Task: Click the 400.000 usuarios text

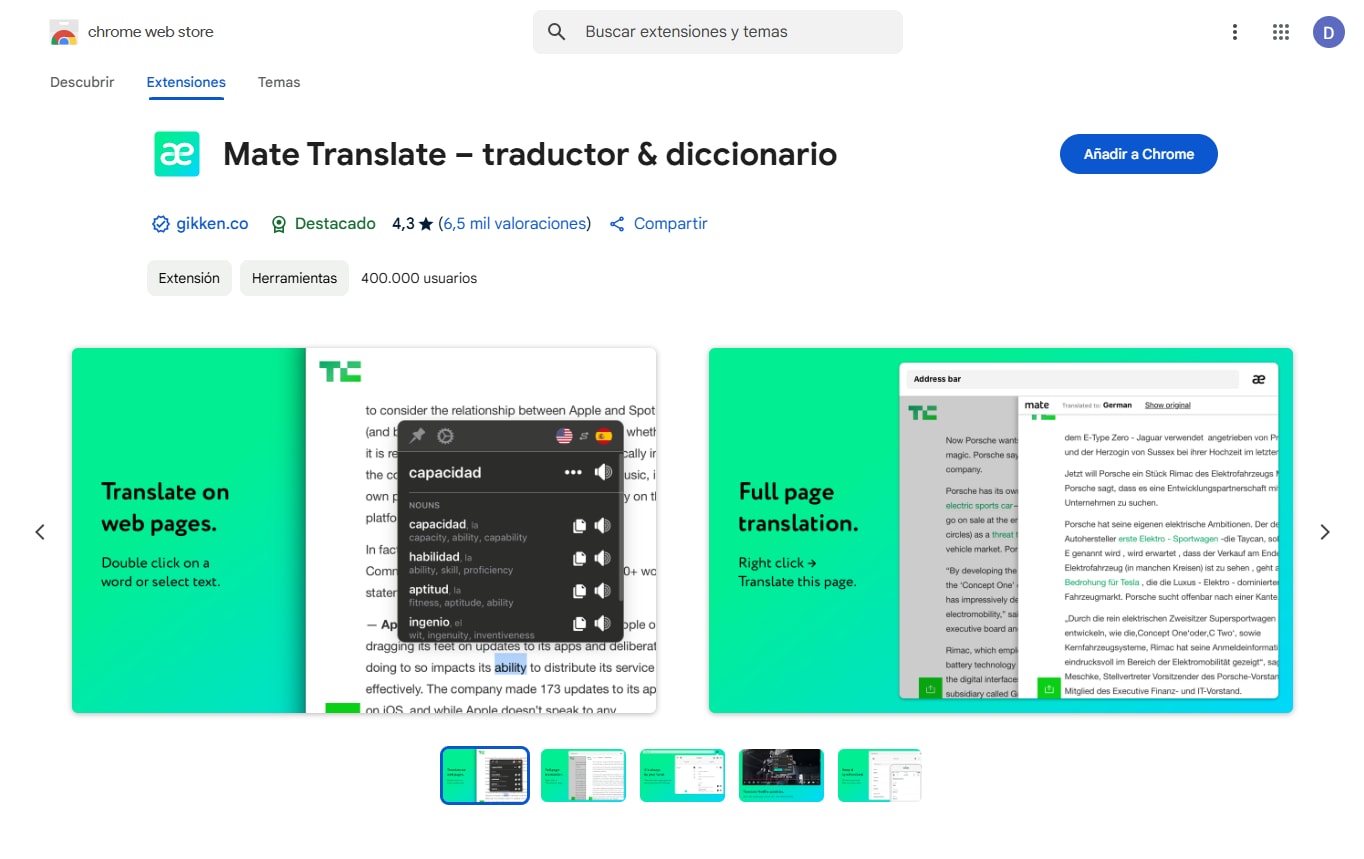Action: tap(419, 278)
